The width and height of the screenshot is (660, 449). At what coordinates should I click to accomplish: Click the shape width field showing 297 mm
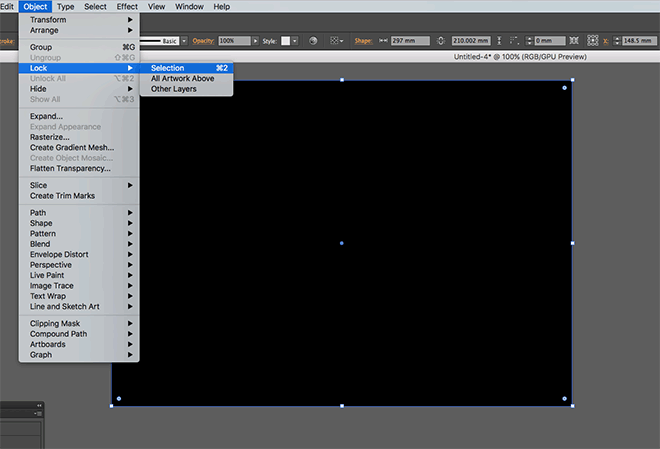pyautogui.click(x=410, y=41)
